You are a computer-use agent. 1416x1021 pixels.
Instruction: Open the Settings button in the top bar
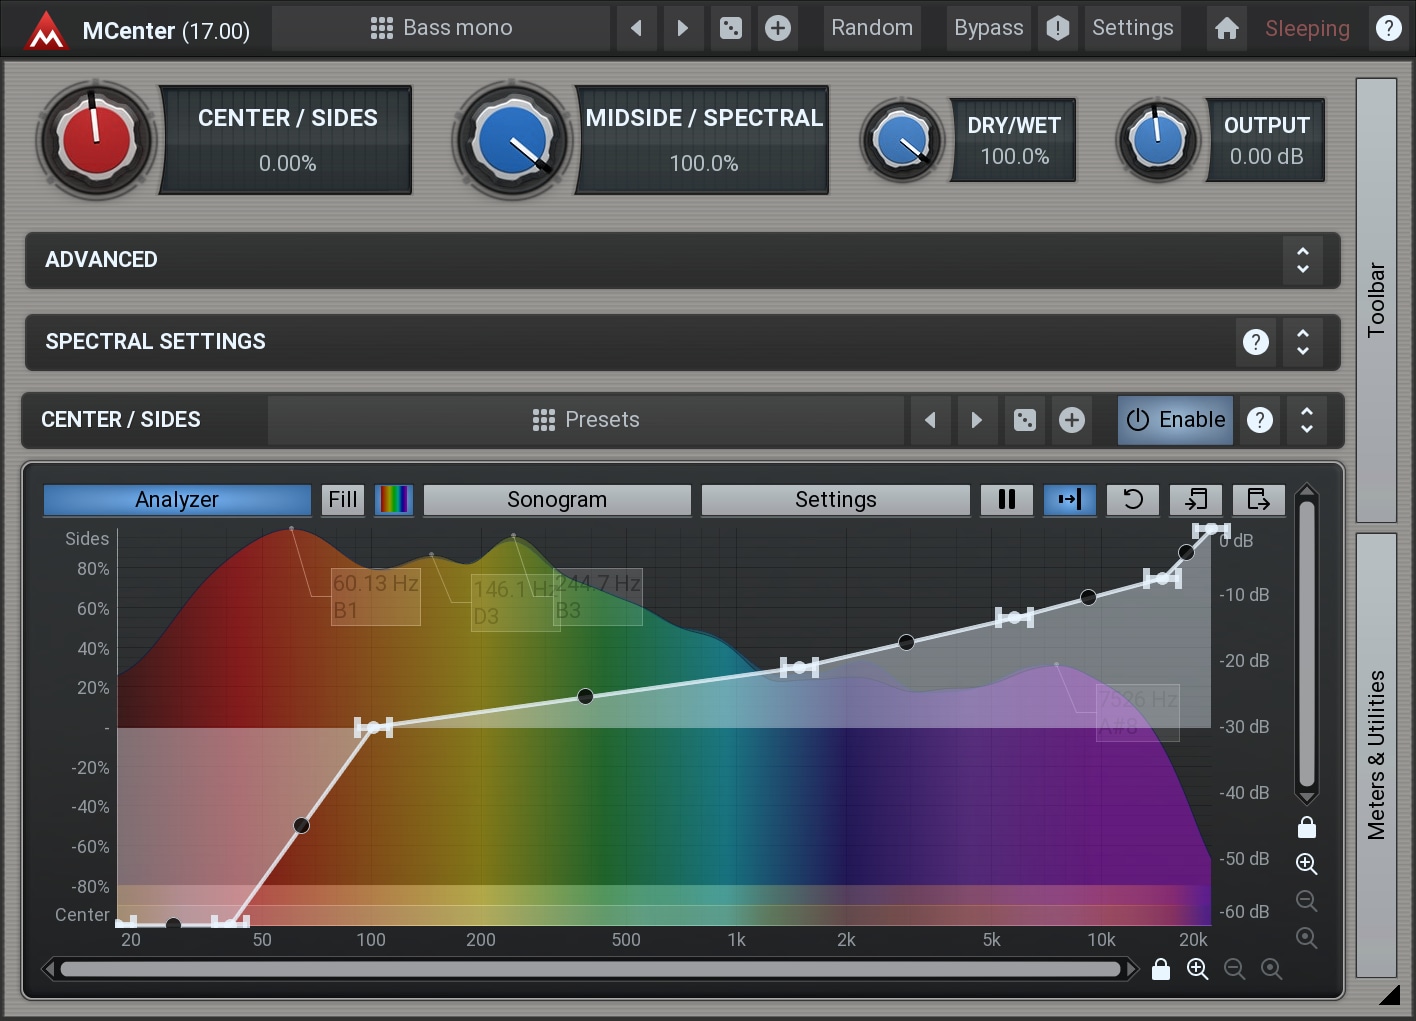point(1132,28)
